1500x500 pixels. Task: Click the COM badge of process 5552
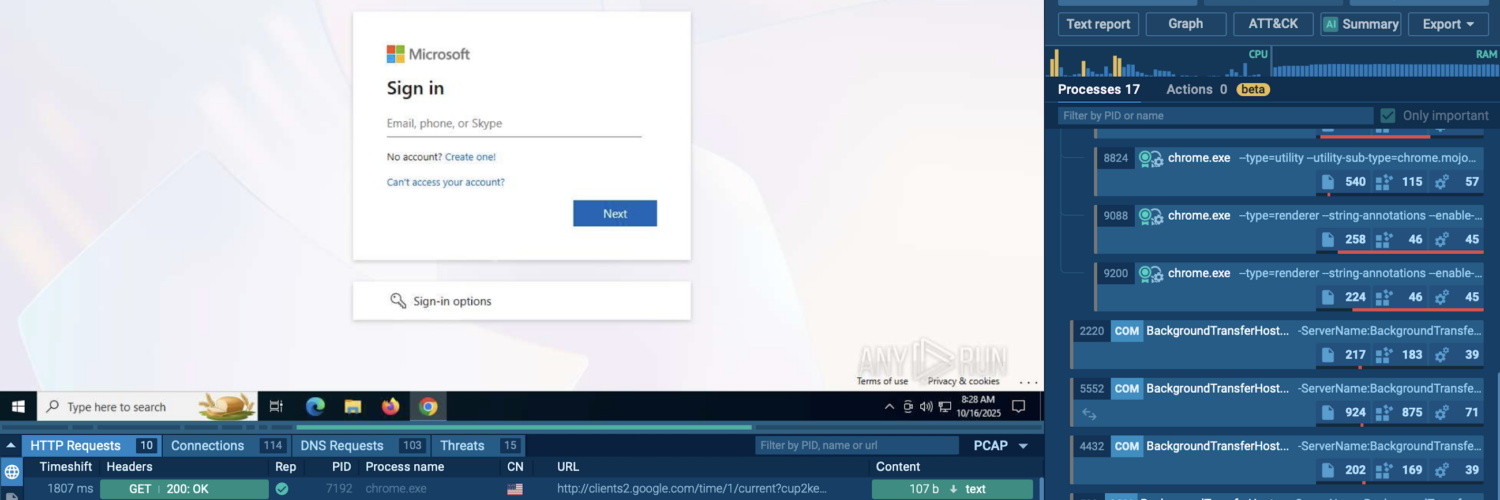point(1127,388)
